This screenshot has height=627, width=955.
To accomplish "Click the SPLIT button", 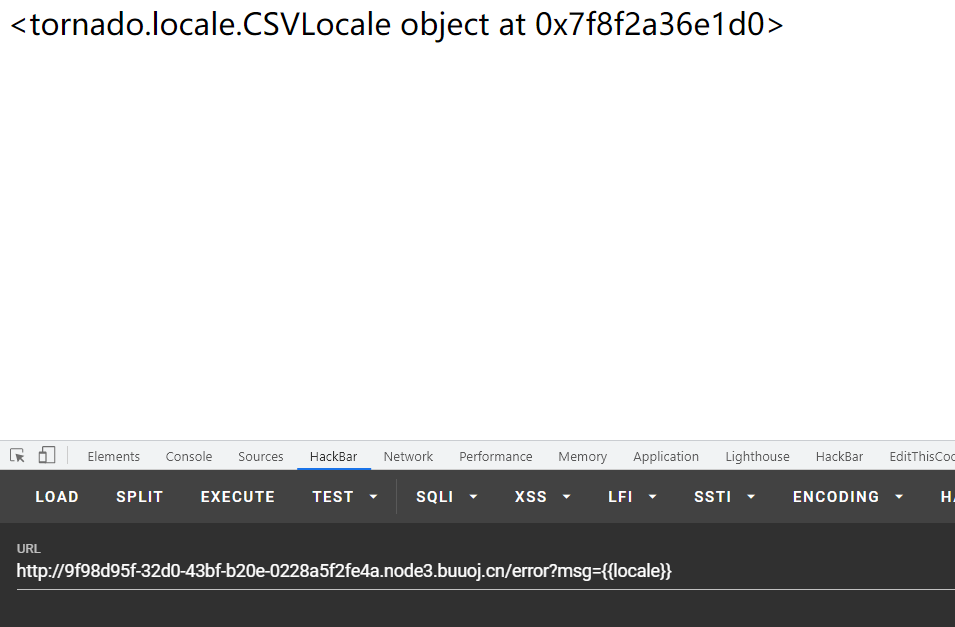I will click(139, 496).
